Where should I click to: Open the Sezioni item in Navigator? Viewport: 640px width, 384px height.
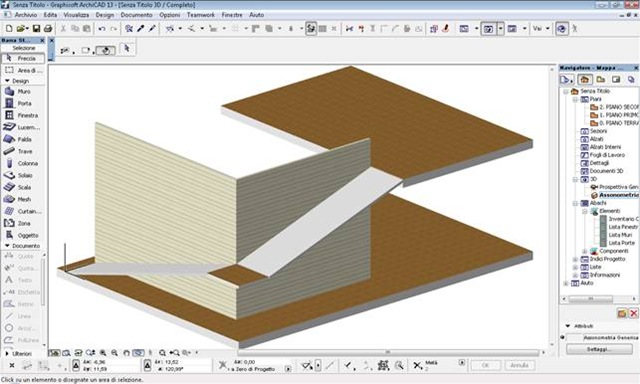pos(598,131)
